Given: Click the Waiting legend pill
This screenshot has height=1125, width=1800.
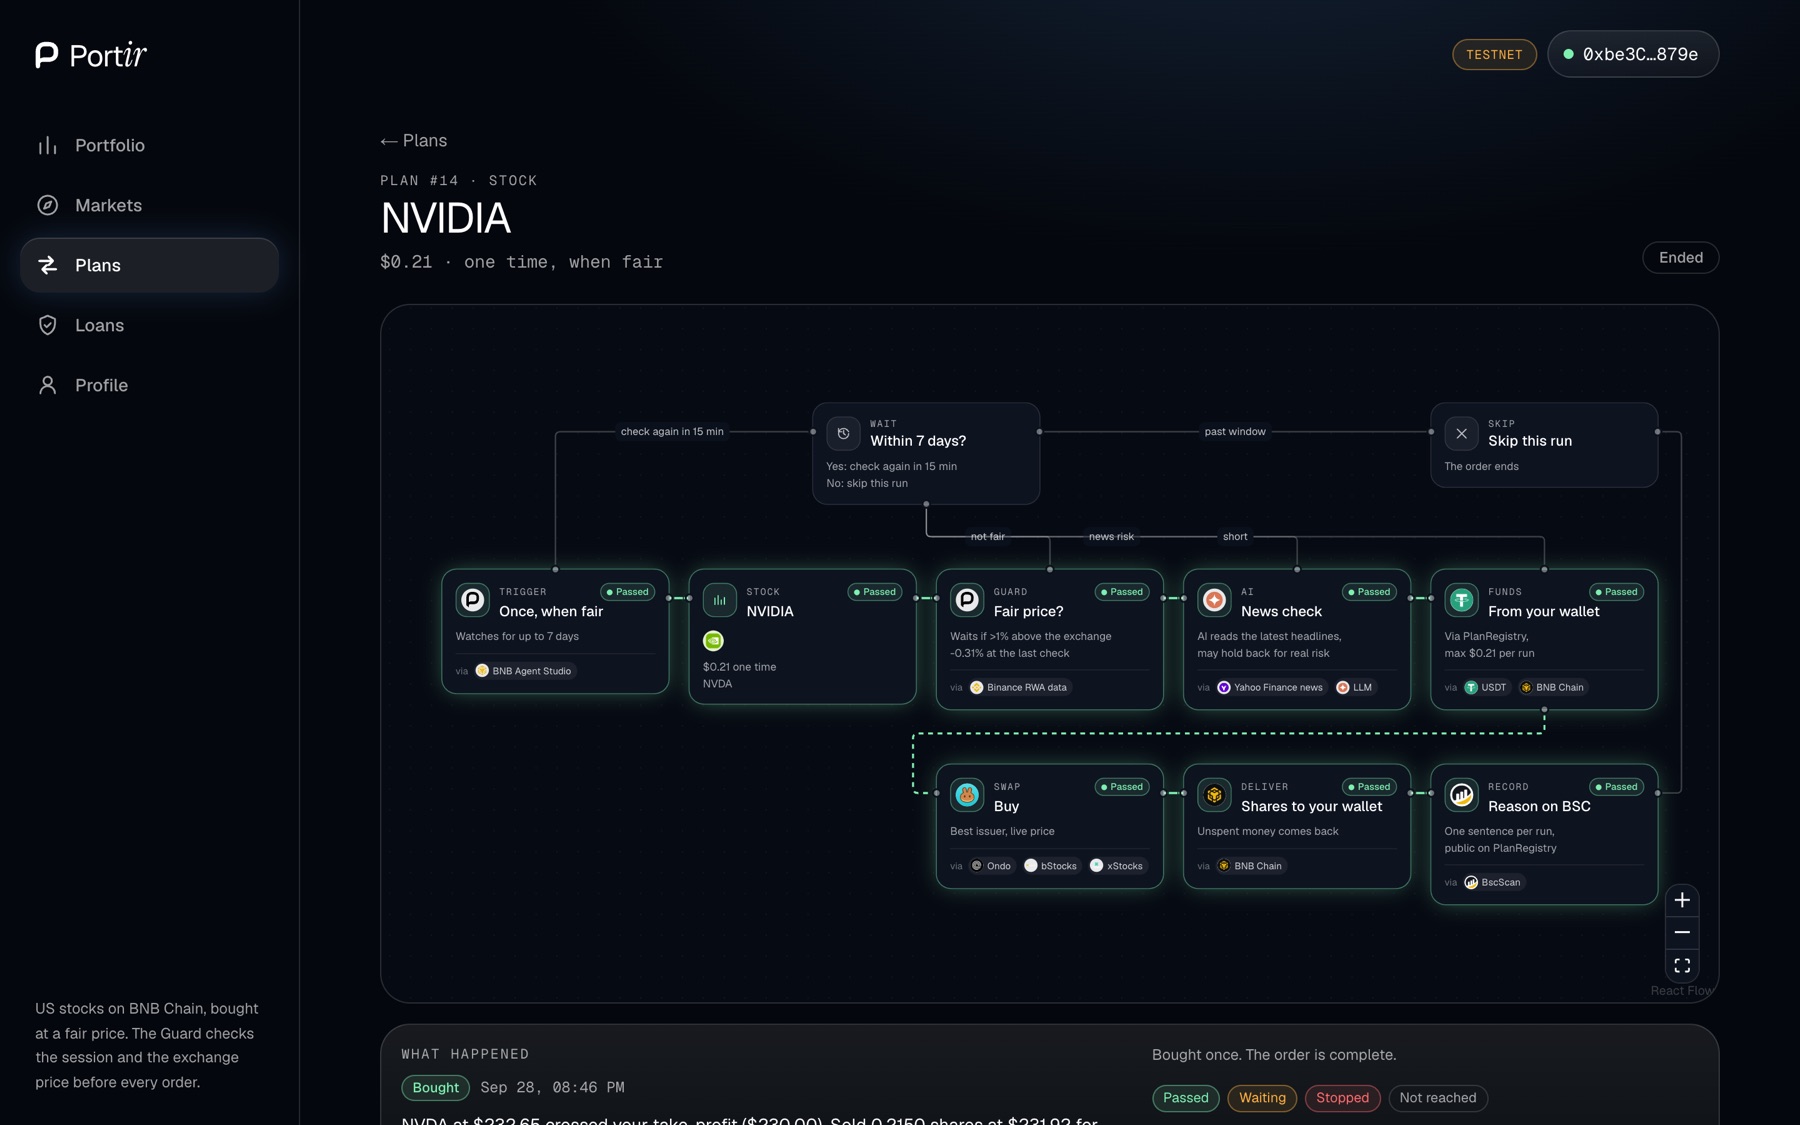Looking at the screenshot, I should coord(1262,1098).
